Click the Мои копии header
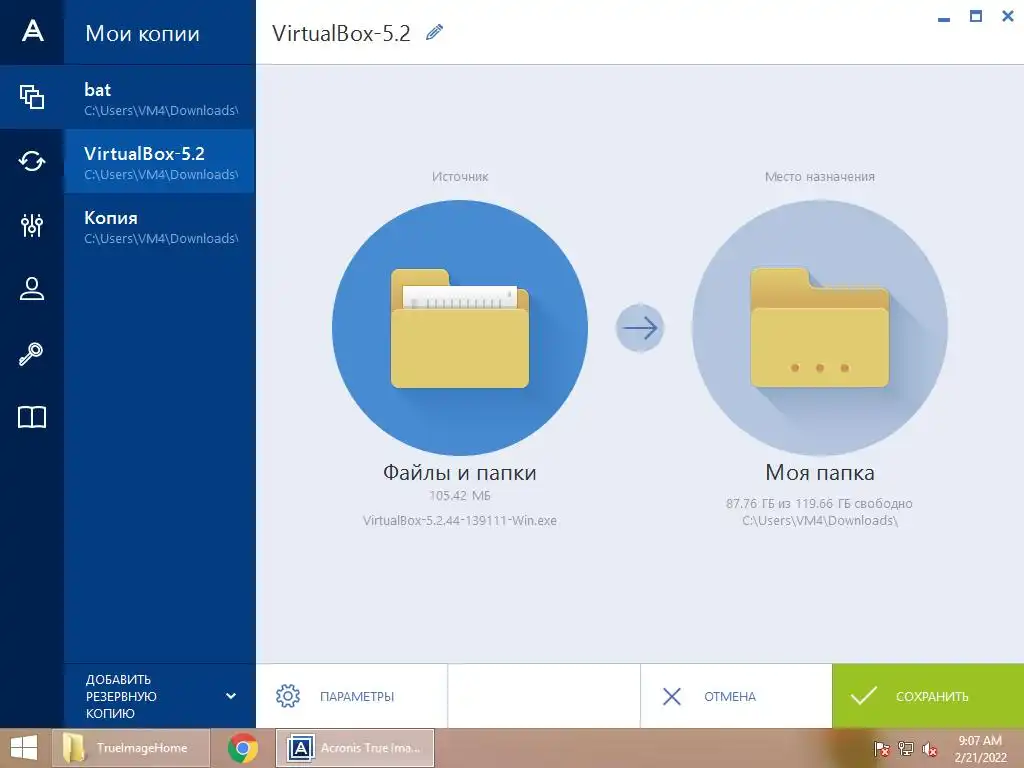Viewport: 1024px width, 768px height. click(142, 33)
